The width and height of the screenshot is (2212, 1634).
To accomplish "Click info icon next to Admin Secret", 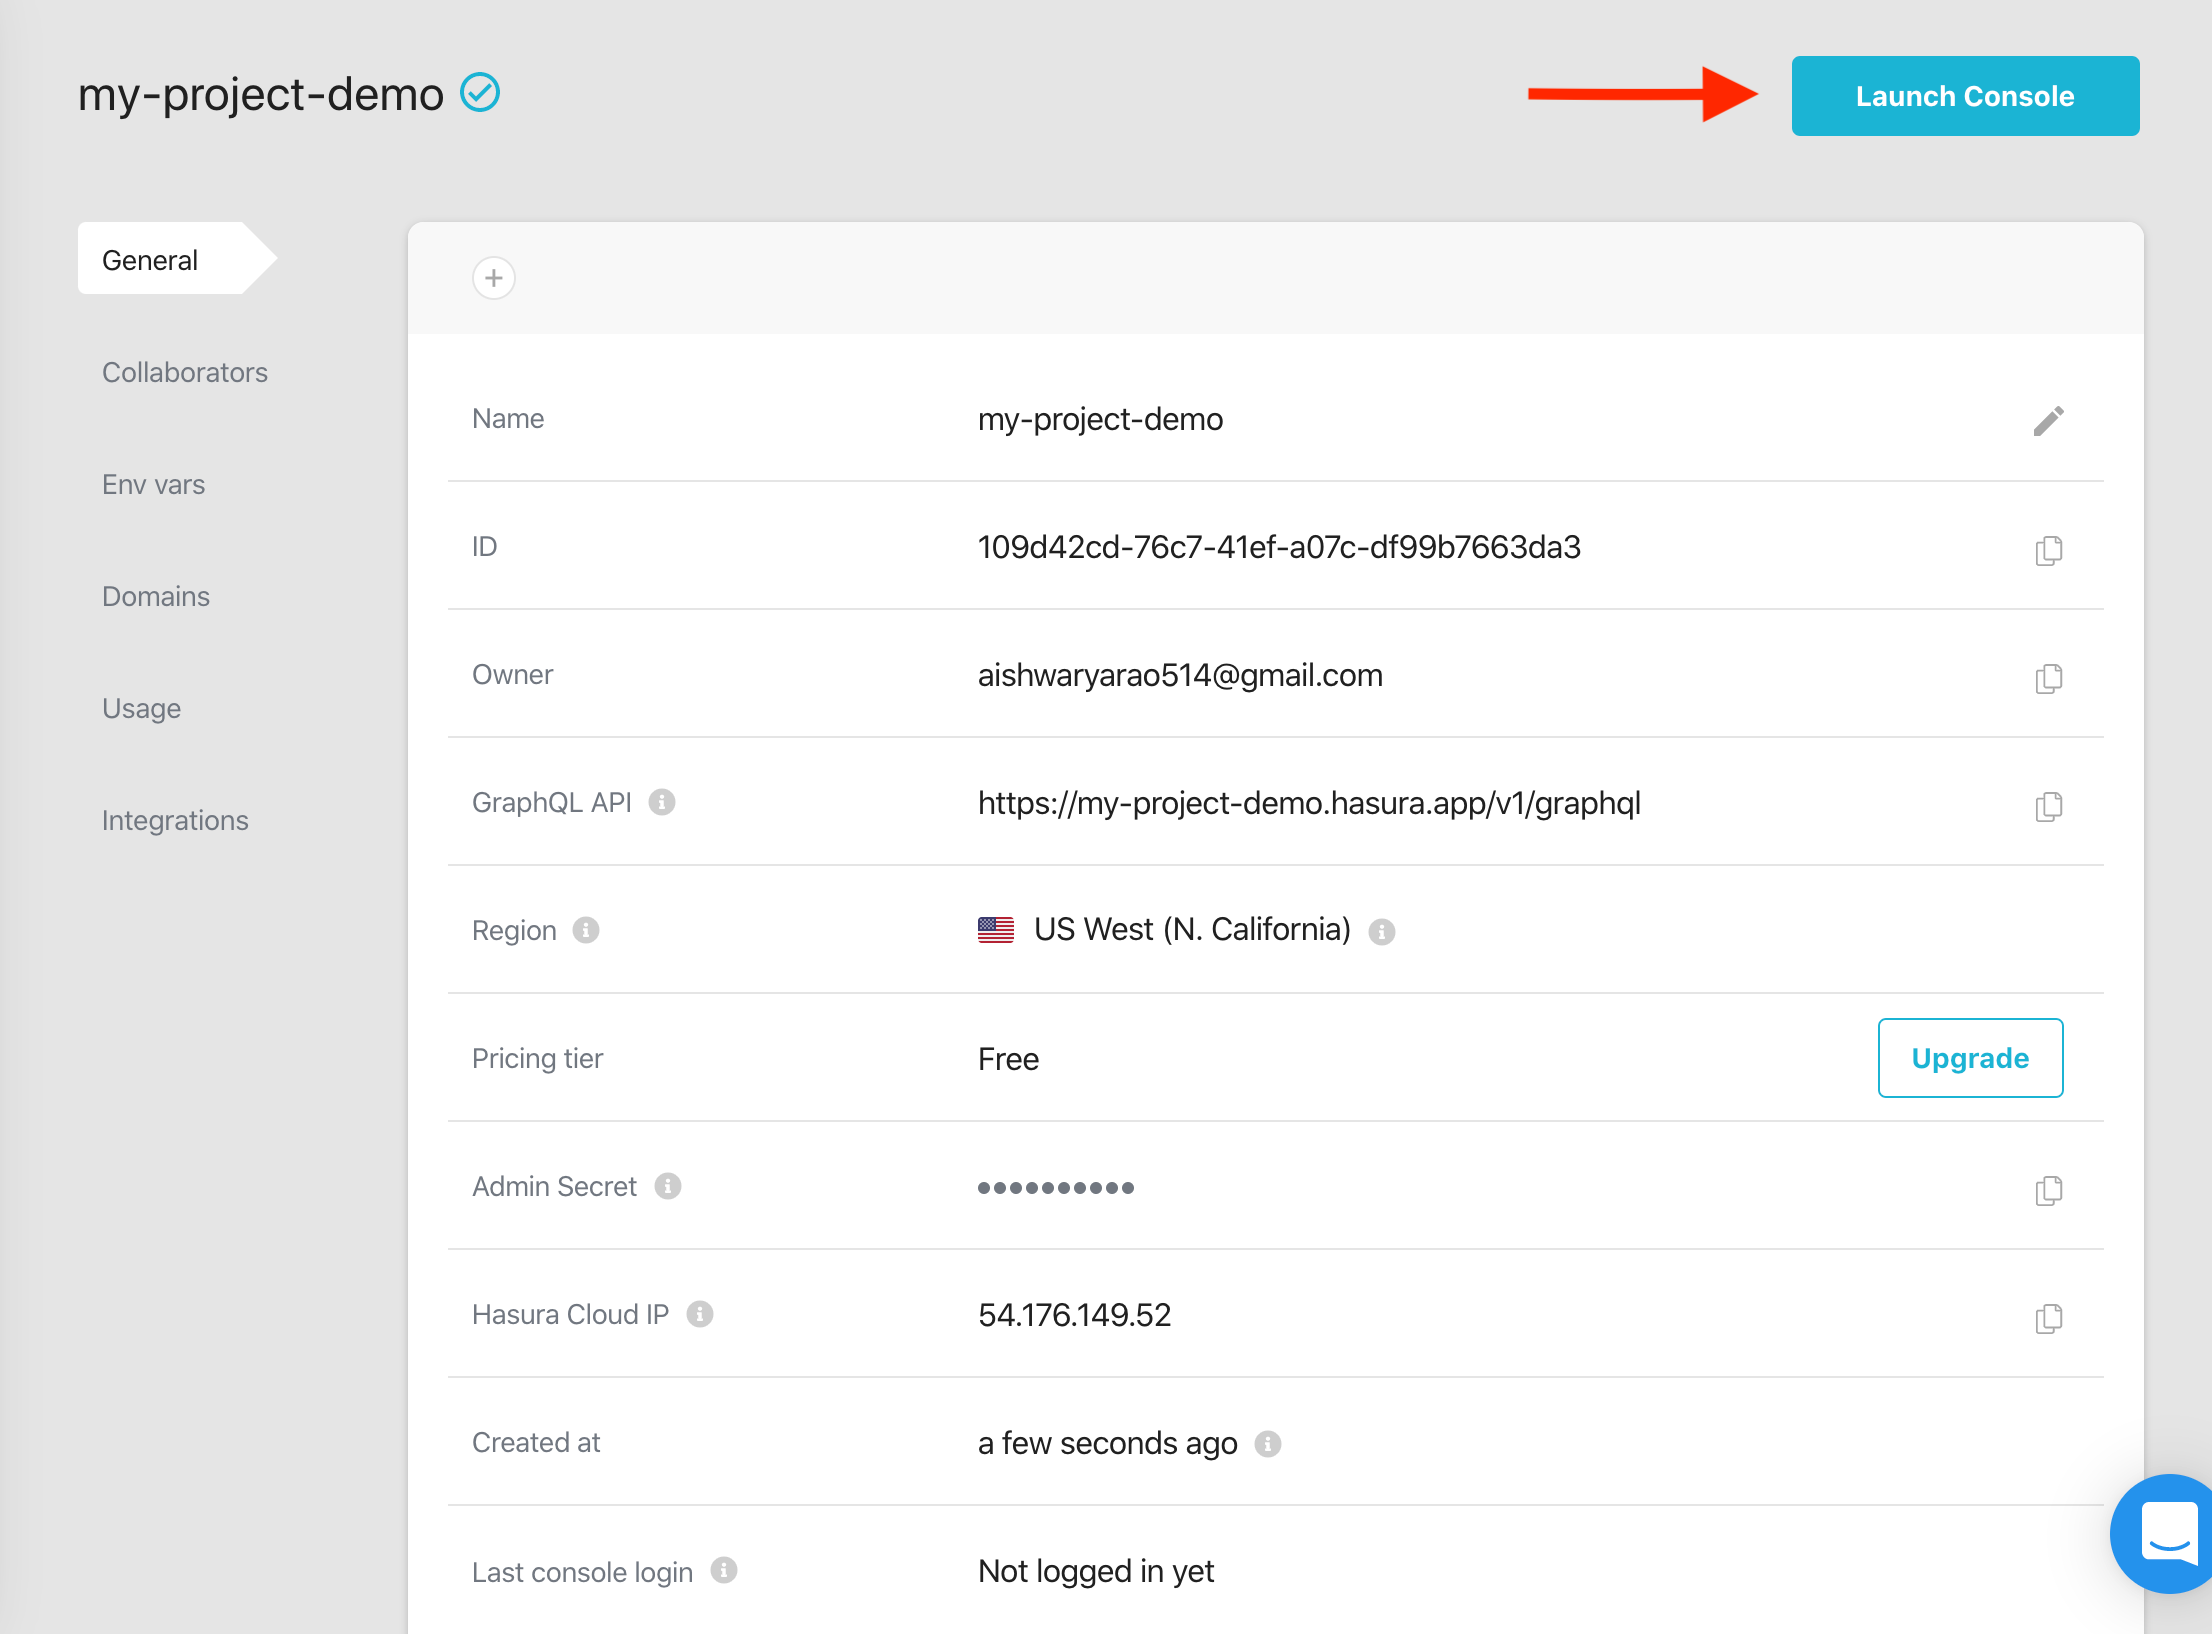I will (668, 1186).
